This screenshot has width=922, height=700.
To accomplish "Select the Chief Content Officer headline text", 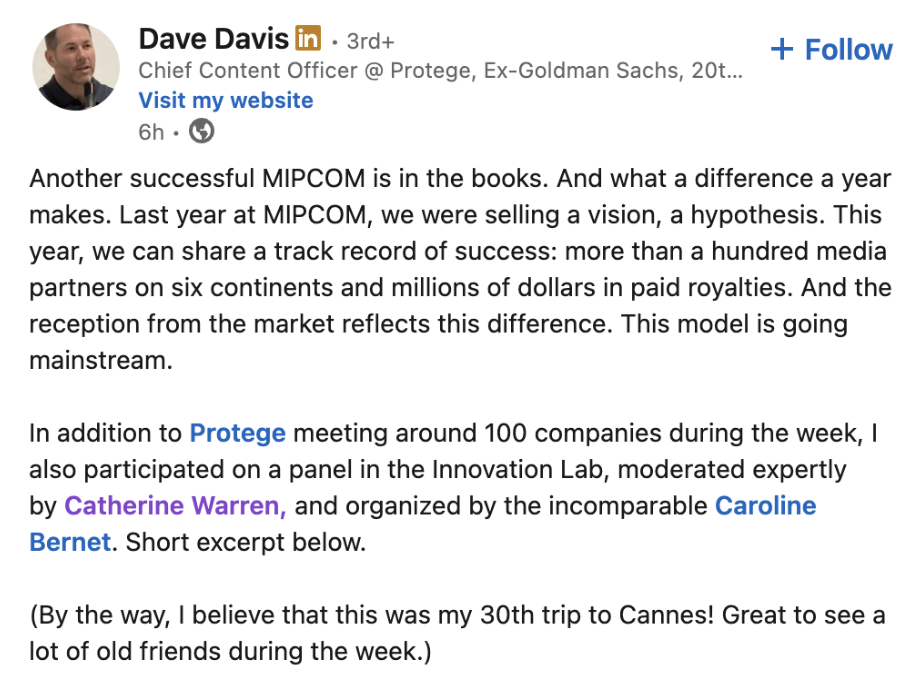I will tap(440, 71).
